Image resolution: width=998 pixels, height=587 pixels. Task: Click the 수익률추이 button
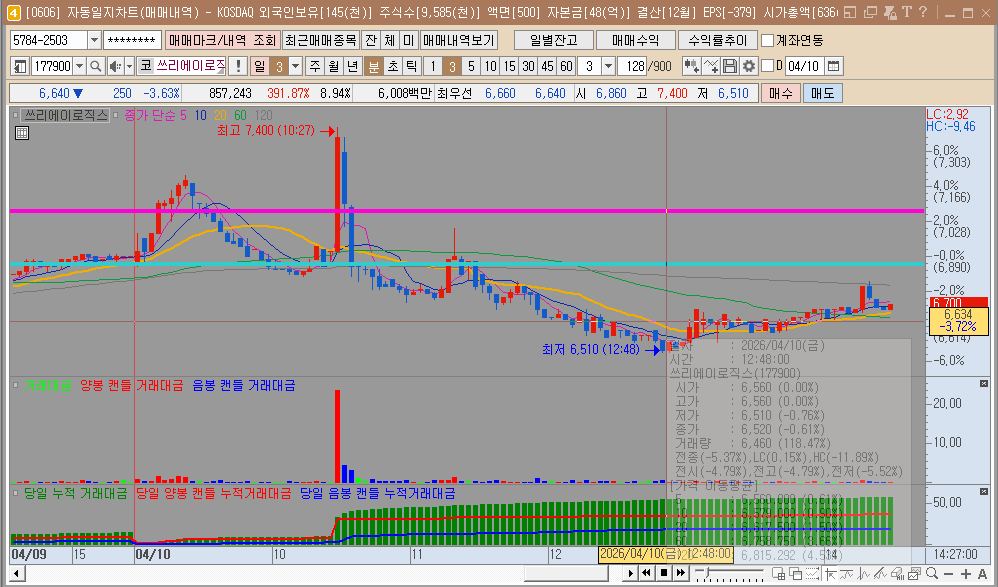tap(717, 40)
